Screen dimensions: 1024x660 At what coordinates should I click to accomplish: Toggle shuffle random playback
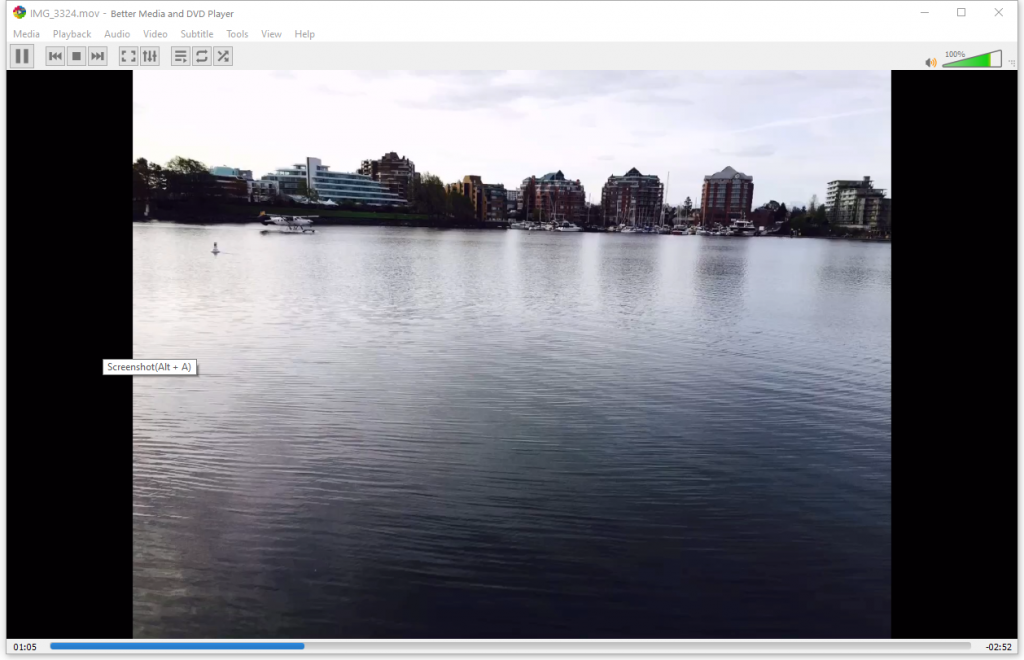coord(223,56)
